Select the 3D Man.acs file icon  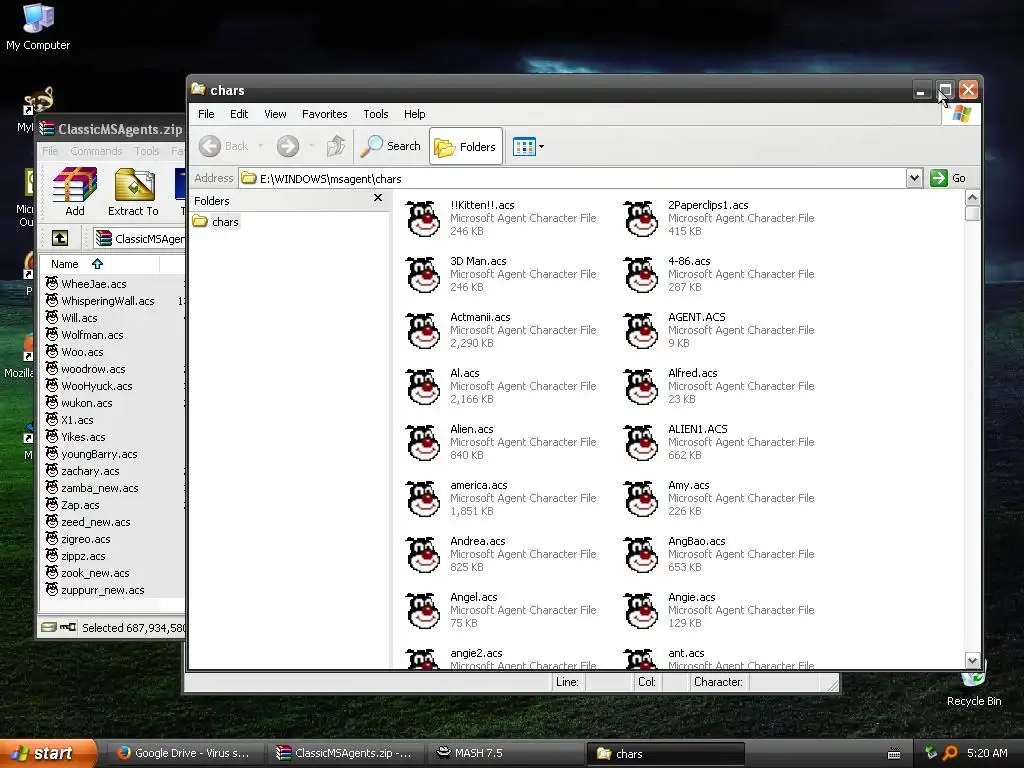[423, 274]
